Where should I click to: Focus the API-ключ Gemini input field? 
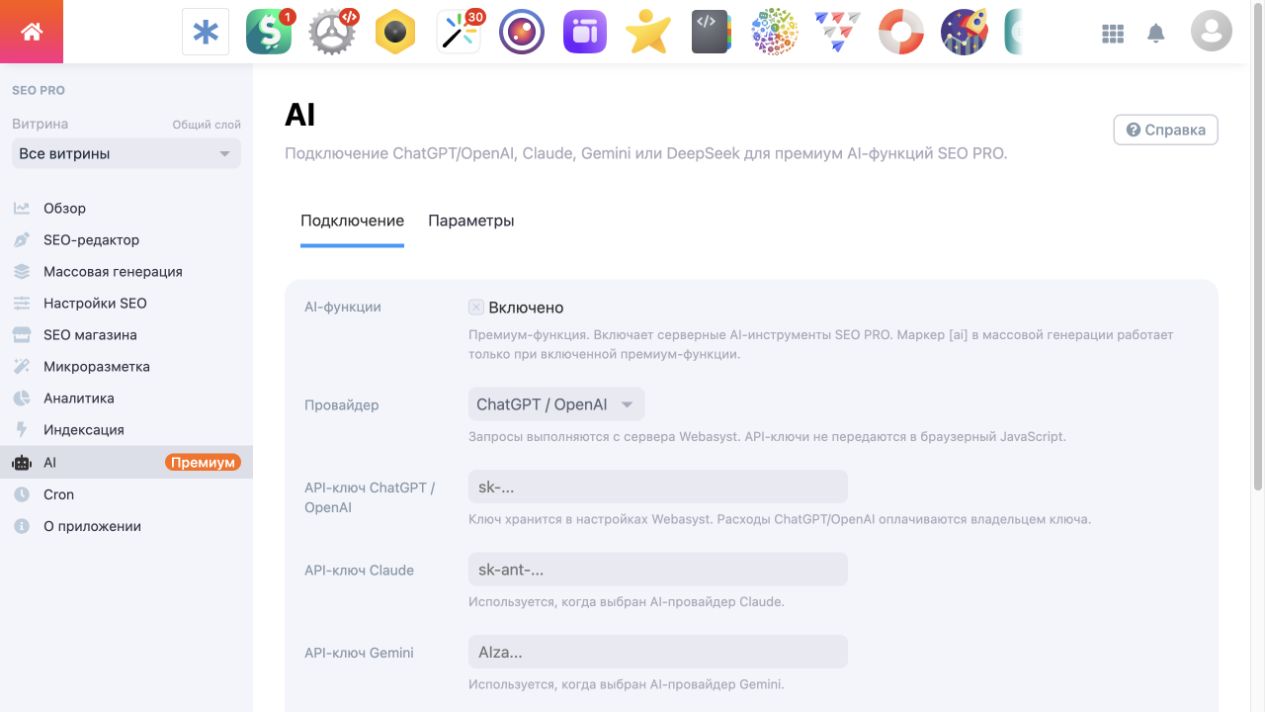658,652
